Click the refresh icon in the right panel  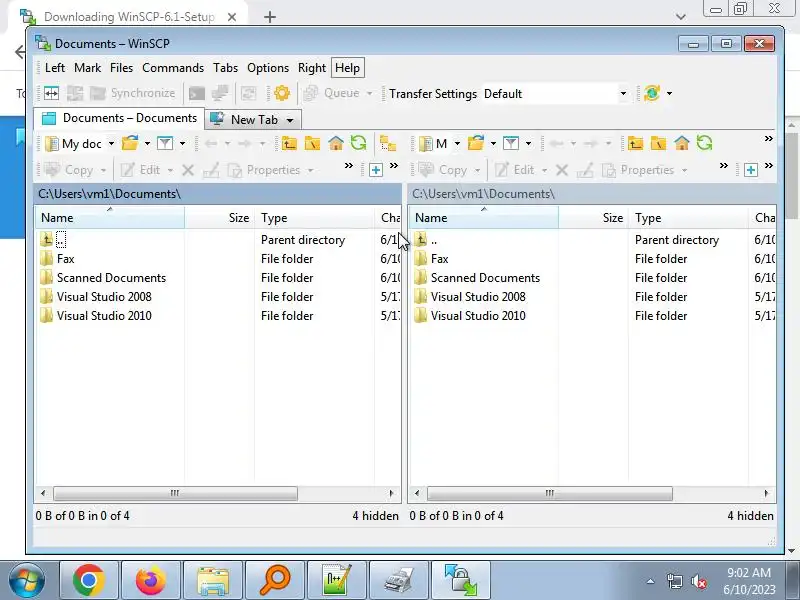pyautogui.click(x=705, y=143)
